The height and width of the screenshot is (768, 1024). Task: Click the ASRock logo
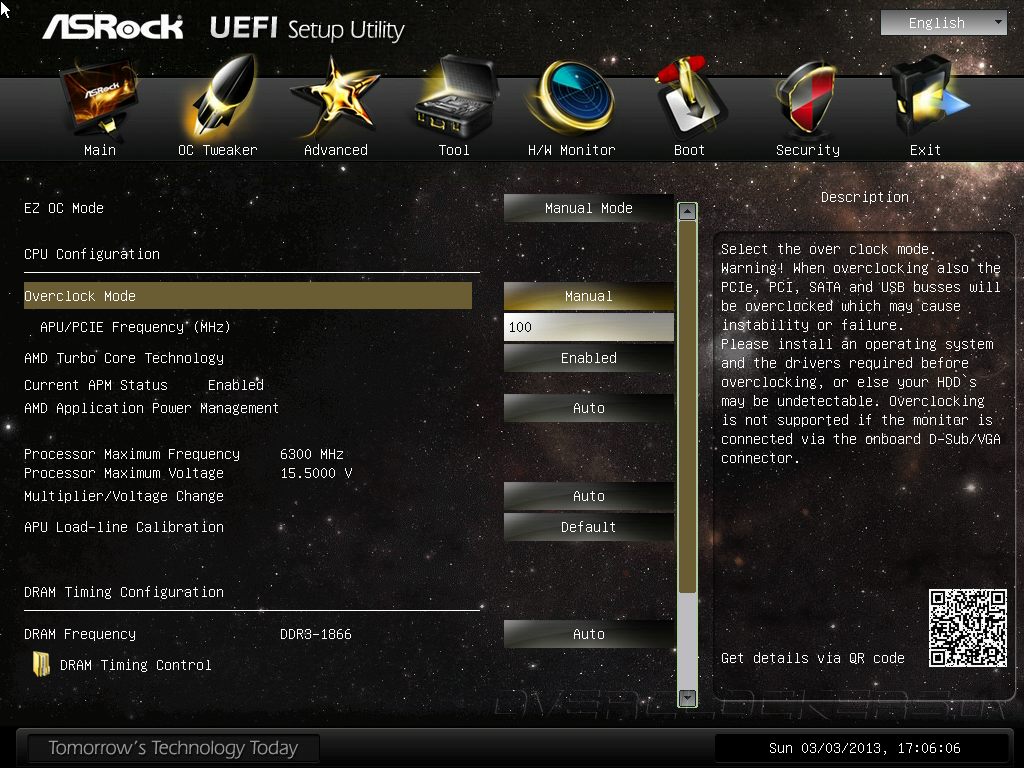(113, 27)
